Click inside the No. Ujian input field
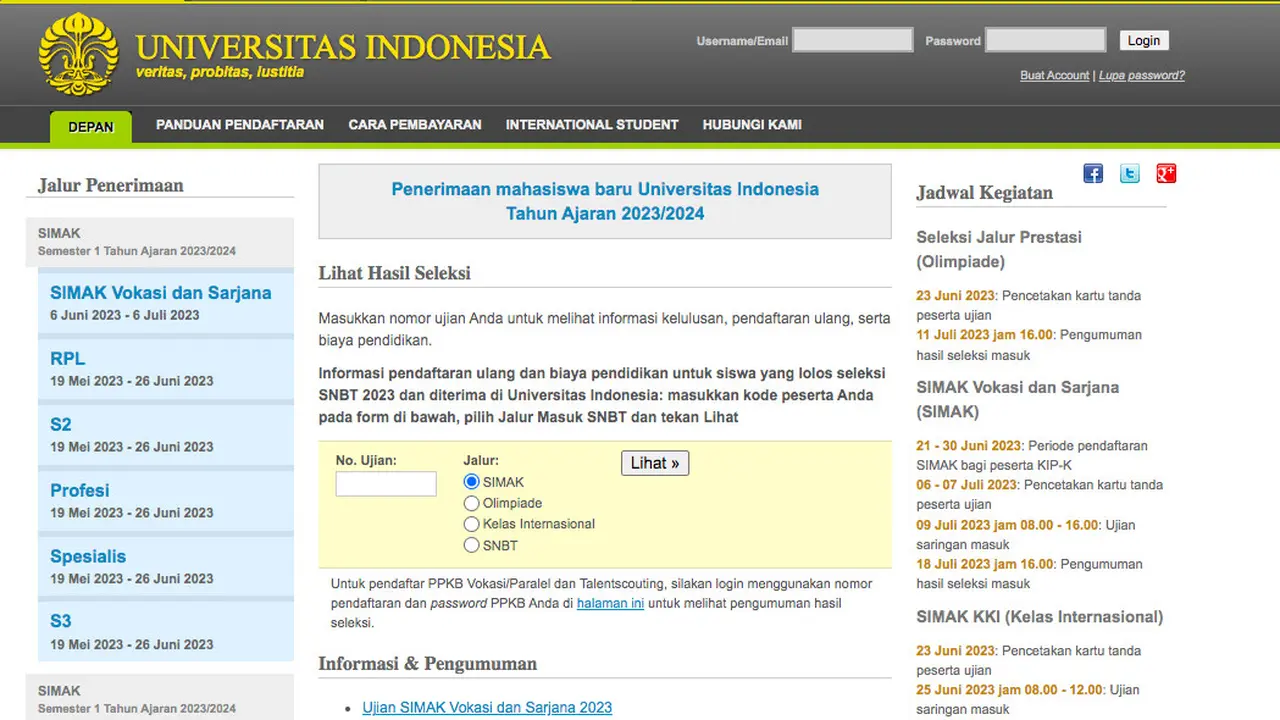 point(385,483)
